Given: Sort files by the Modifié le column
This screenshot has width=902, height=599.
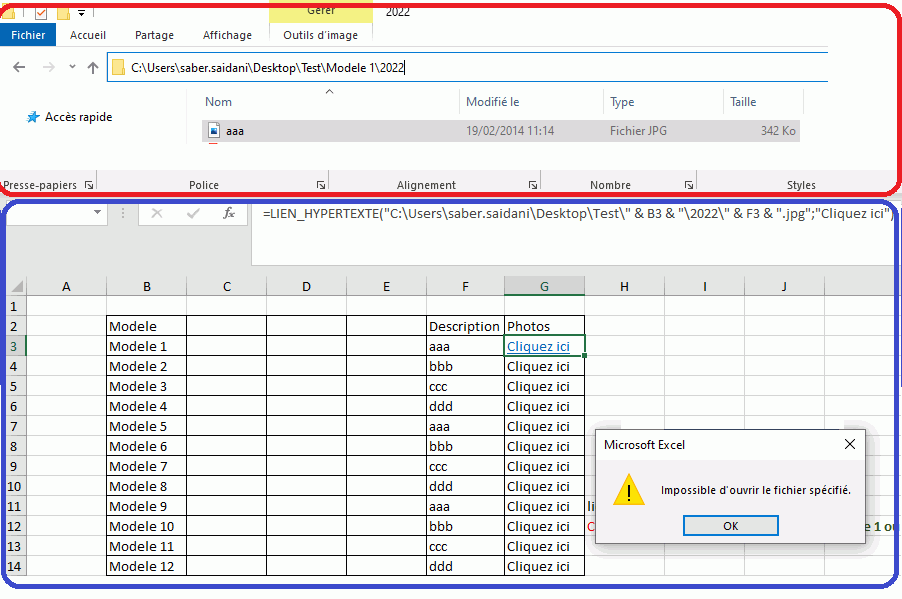Looking at the screenshot, I should pos(492,102).
